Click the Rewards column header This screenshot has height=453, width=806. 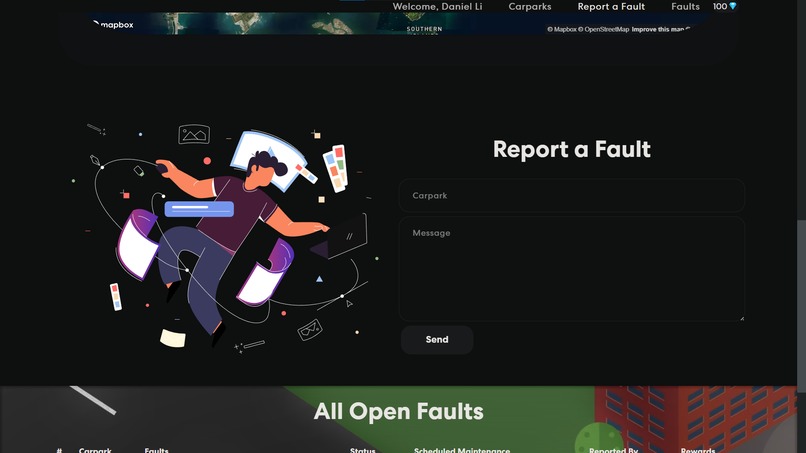(x=698, y=450)
